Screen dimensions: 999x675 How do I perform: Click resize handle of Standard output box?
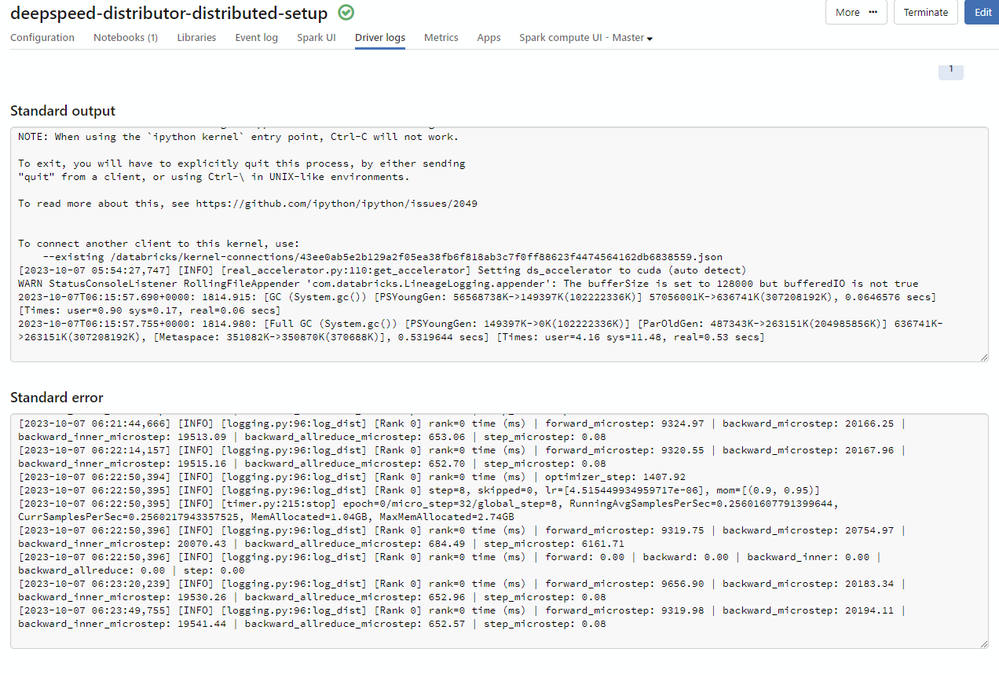(983, 357)
